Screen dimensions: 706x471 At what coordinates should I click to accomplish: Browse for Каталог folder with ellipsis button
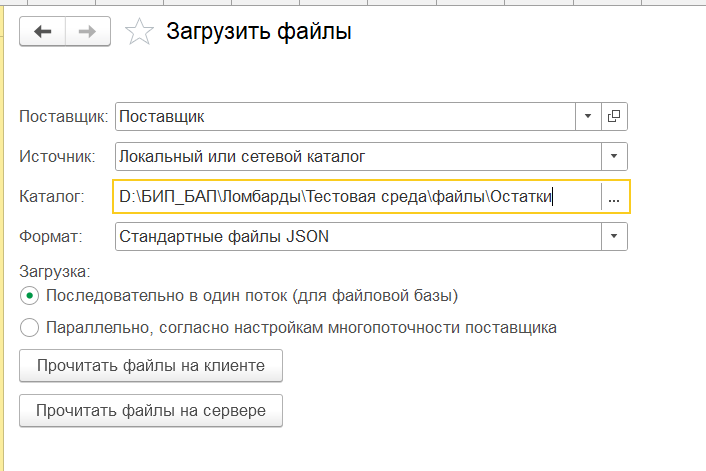click(614, 197)
